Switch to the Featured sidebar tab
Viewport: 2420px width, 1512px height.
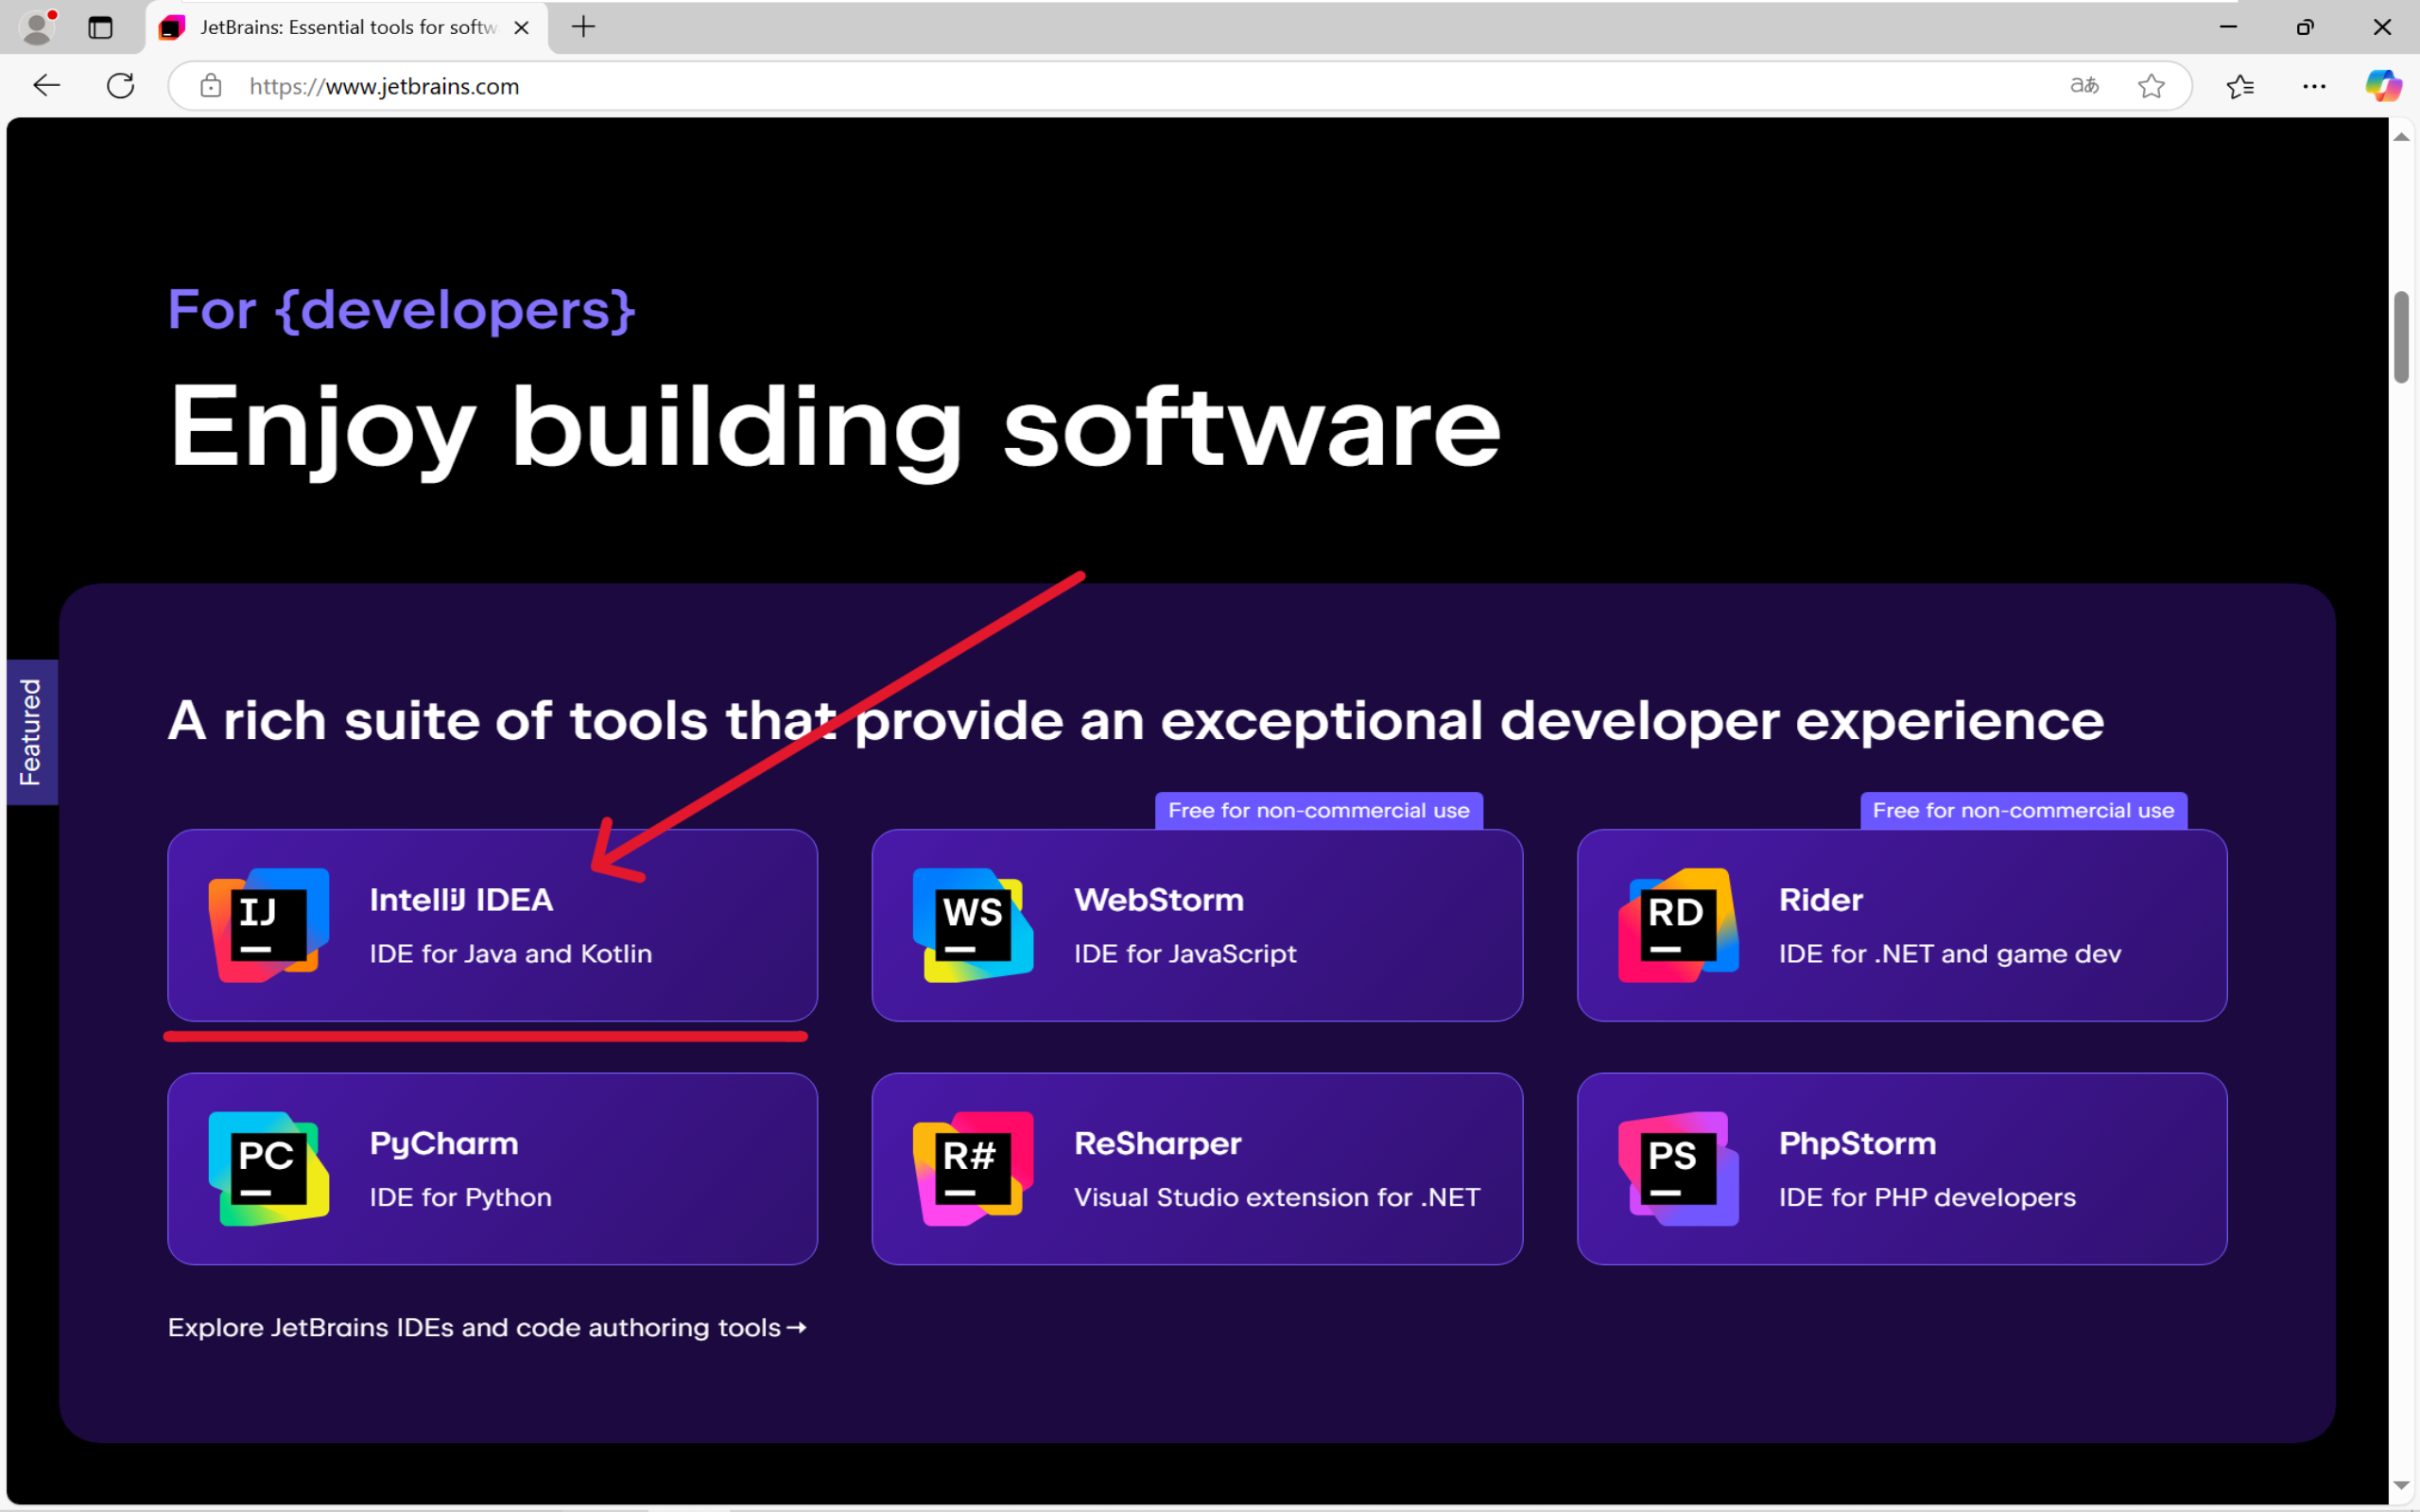coord(32,731)
